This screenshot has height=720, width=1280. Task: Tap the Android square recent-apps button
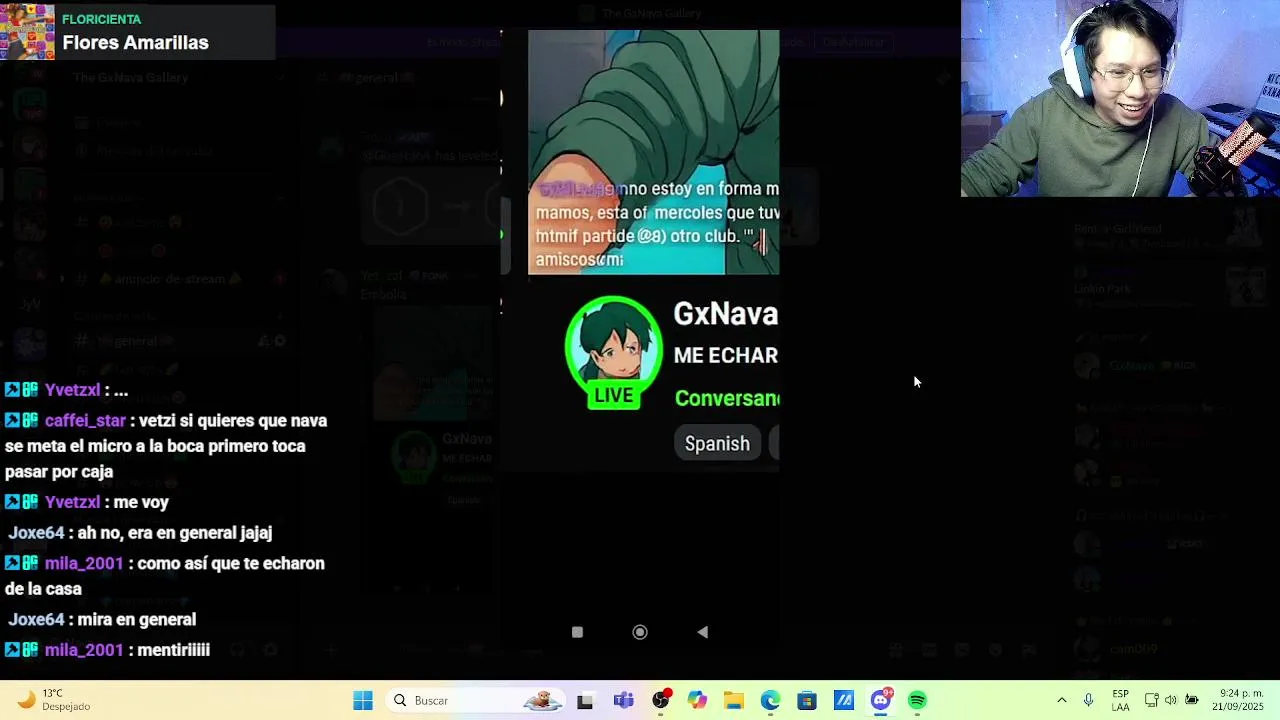click(x=577, y=632)
